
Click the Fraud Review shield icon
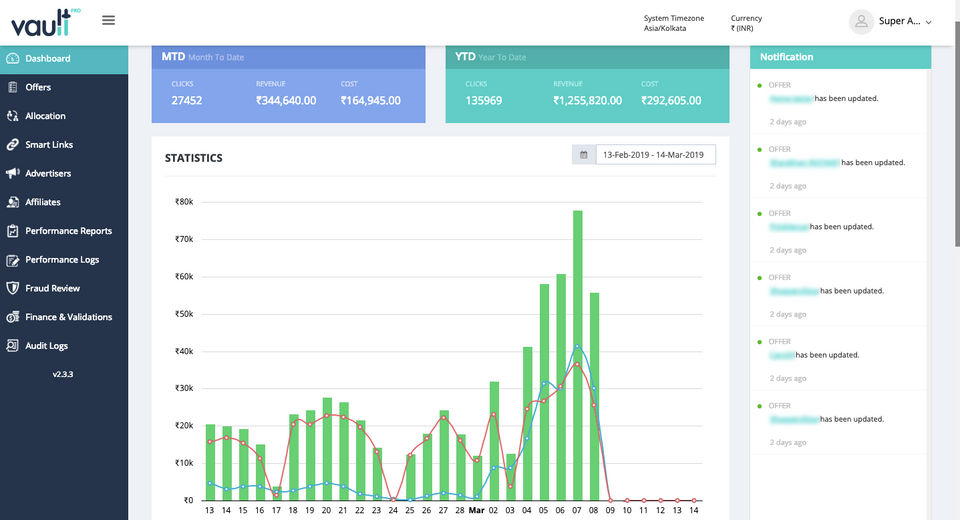(x=12, y=288)
